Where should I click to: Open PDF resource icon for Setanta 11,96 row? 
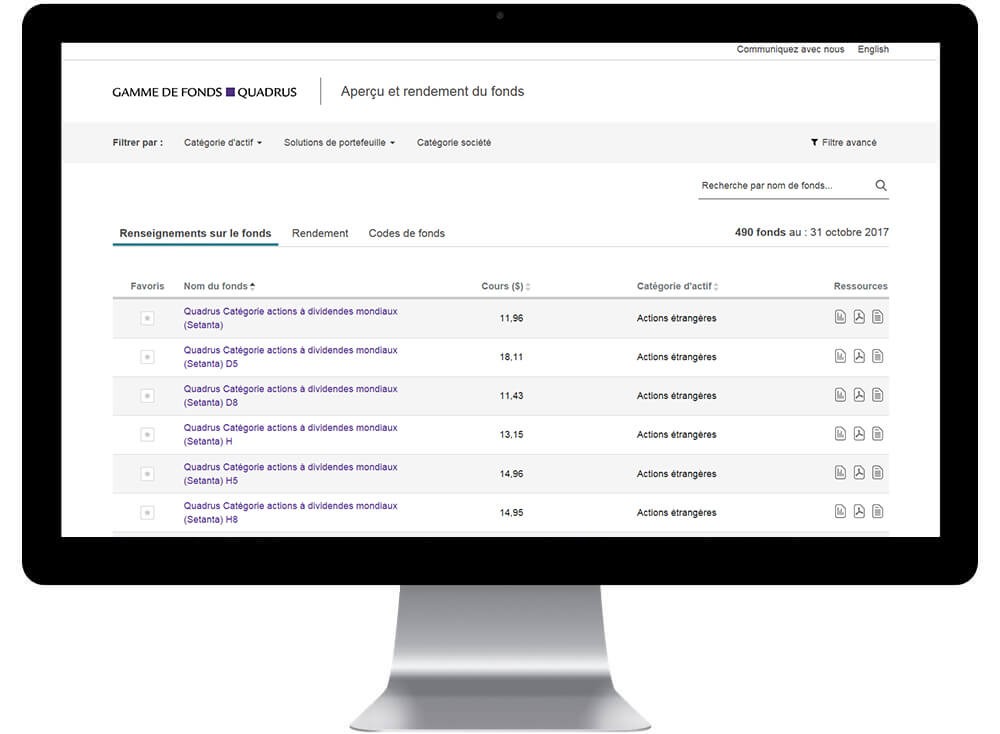pyautogui.click(x=859, y=317)
